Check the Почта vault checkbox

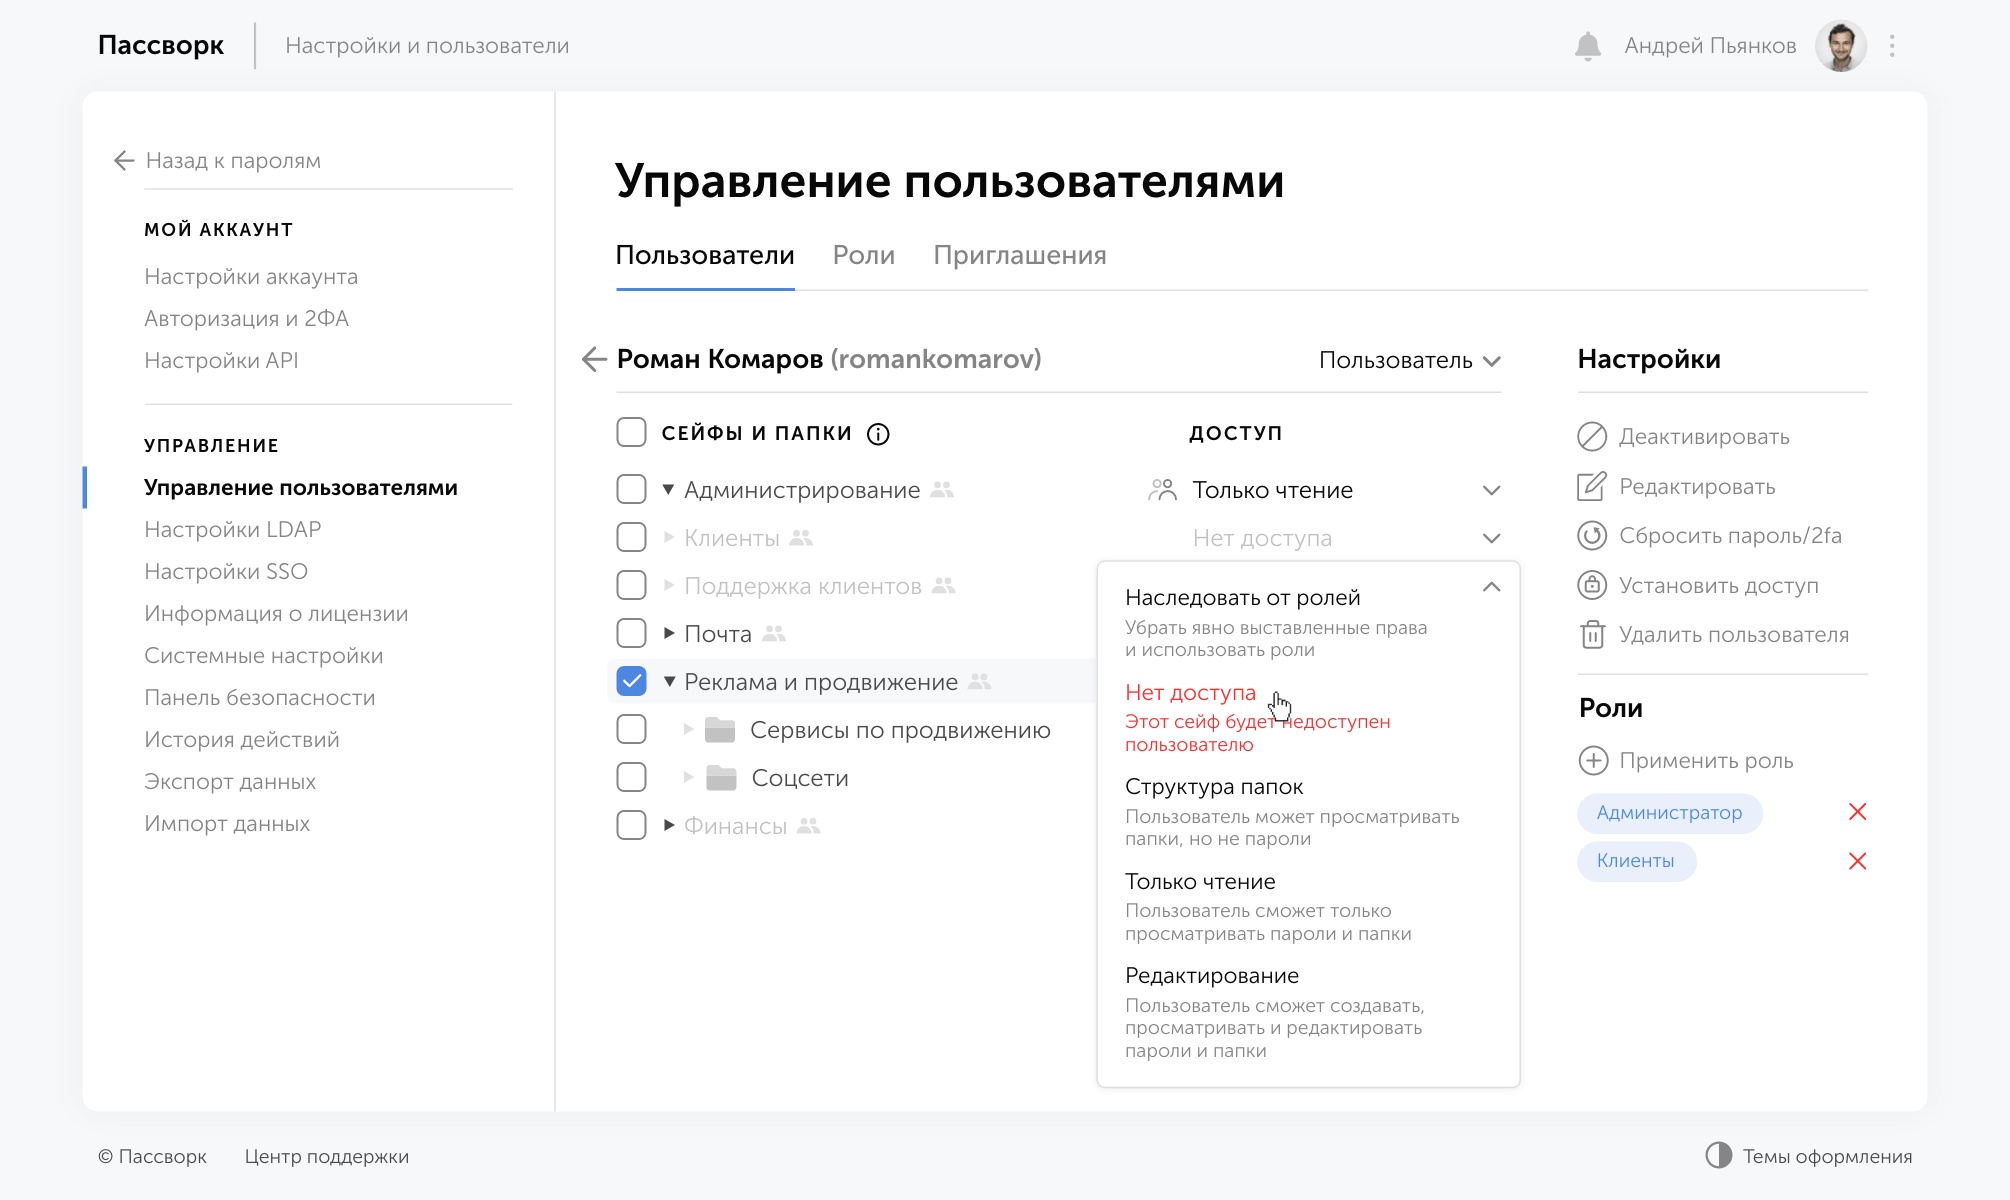tap(631, 634)
